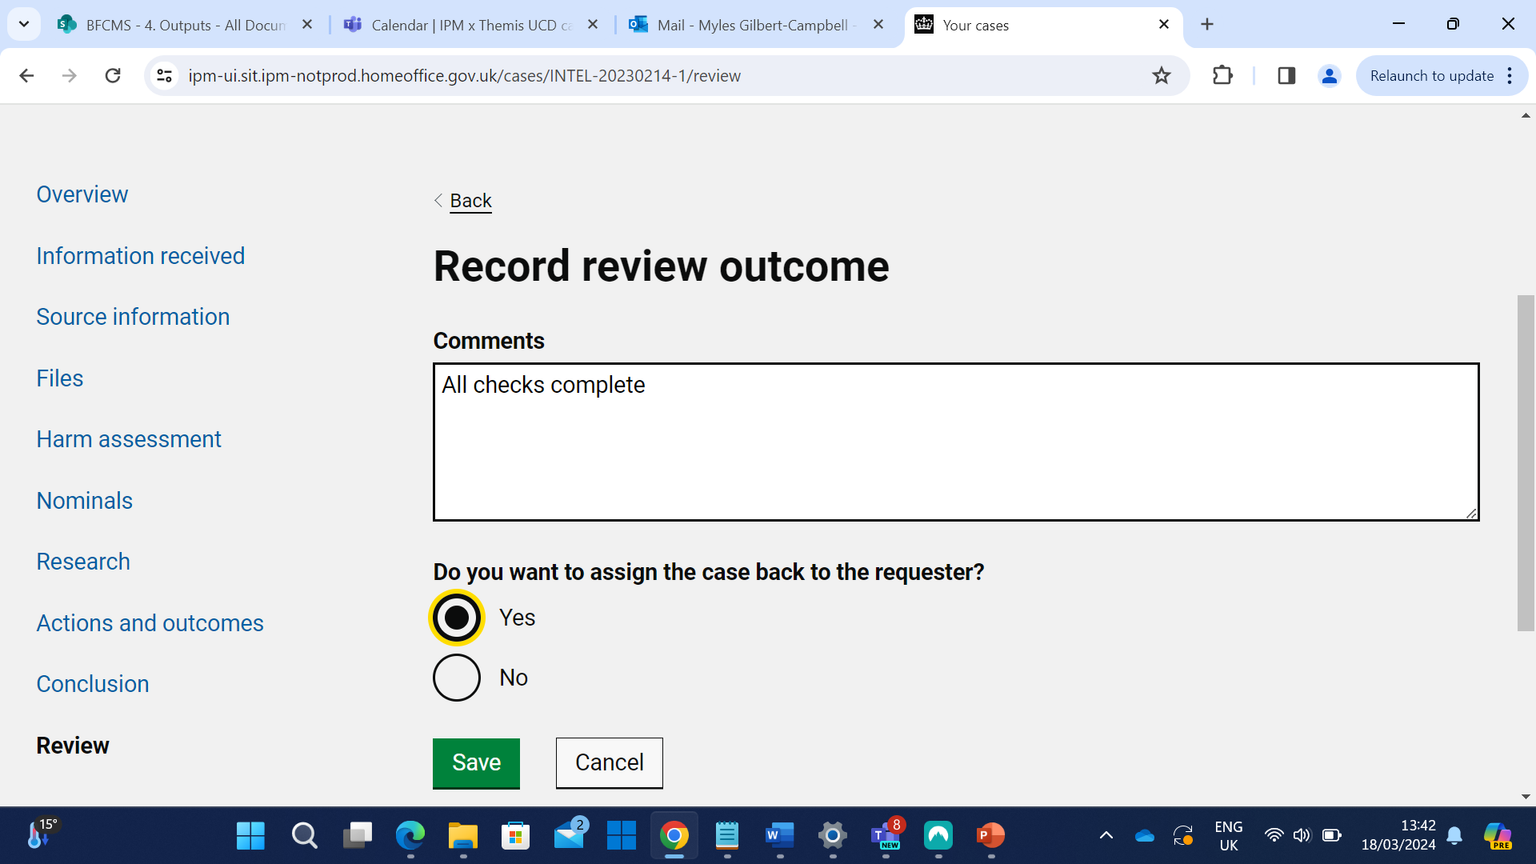Click the green Save button
Viewport: 1536px width, 864px height.
(x=476, y=763)
